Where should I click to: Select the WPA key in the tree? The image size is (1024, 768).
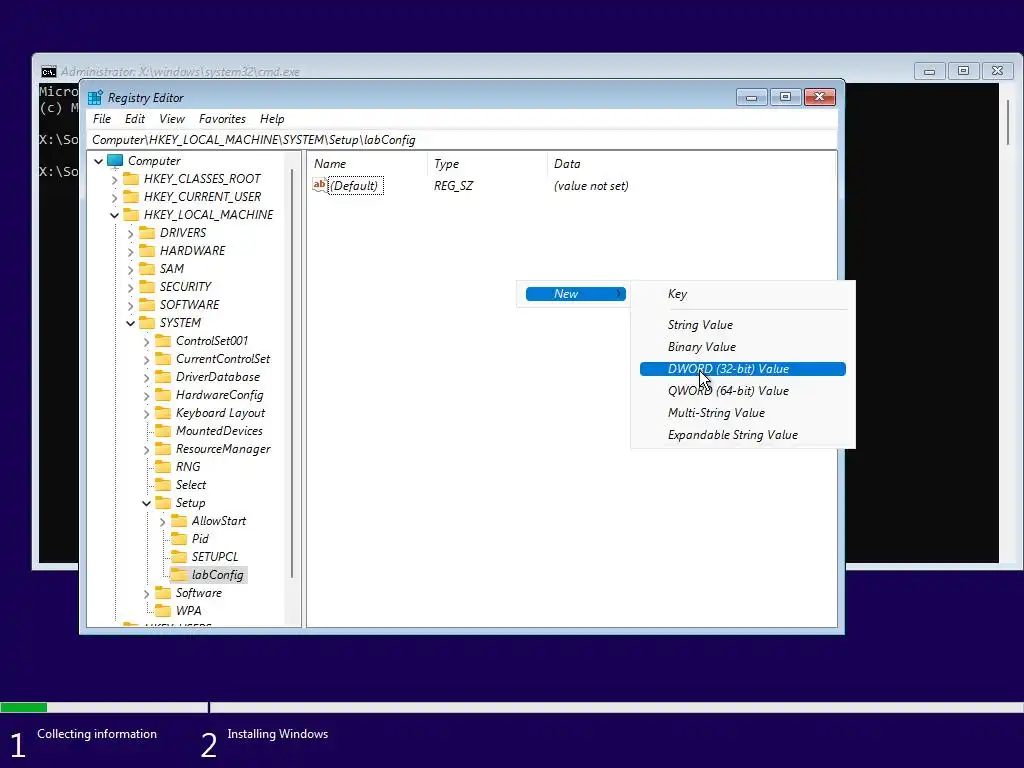tap(188, 611)
